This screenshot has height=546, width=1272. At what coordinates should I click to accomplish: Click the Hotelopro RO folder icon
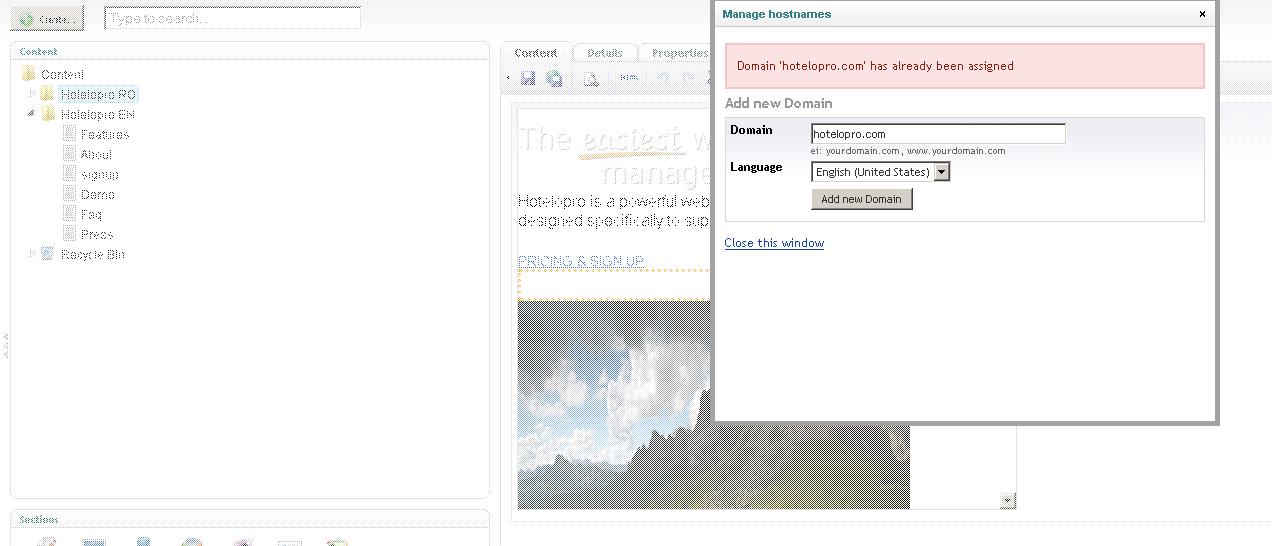point(47,94)
